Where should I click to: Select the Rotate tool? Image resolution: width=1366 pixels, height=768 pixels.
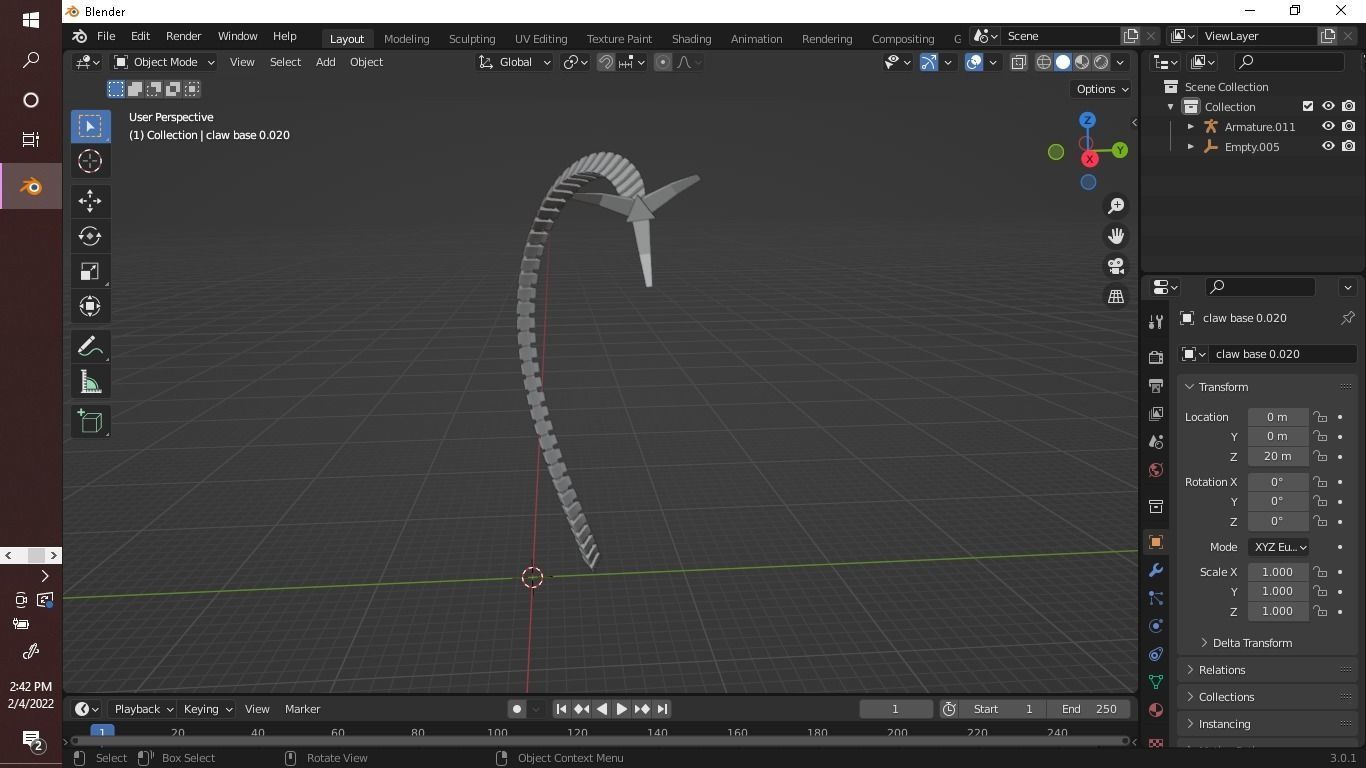pos(90,236)
